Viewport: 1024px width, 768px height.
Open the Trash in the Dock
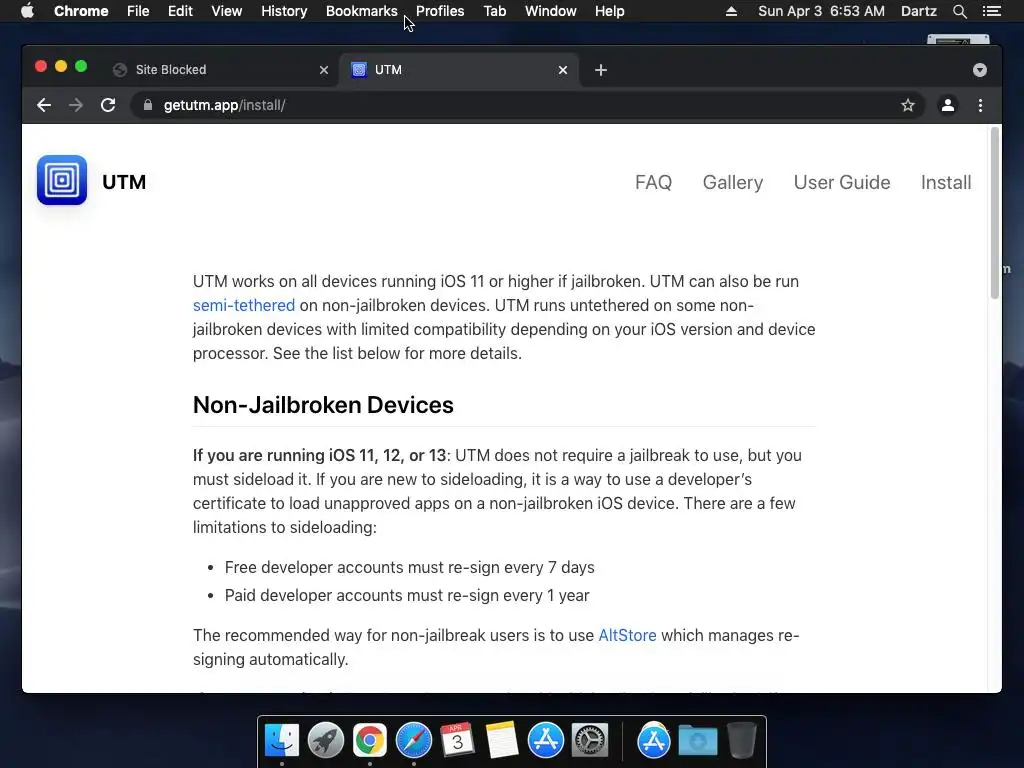coord(741,741)
